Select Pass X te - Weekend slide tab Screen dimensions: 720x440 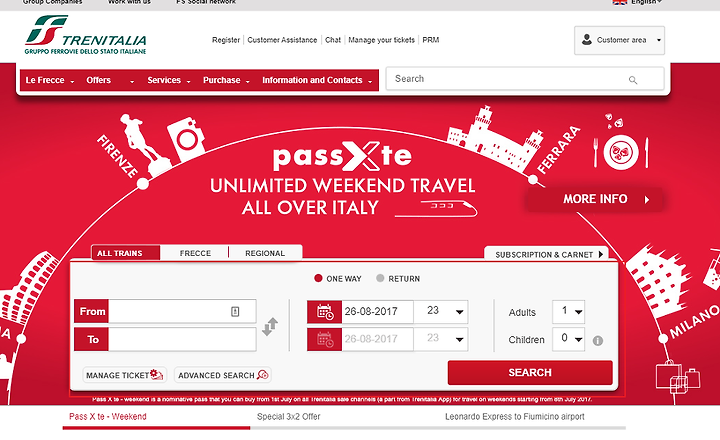coord(108,417)
